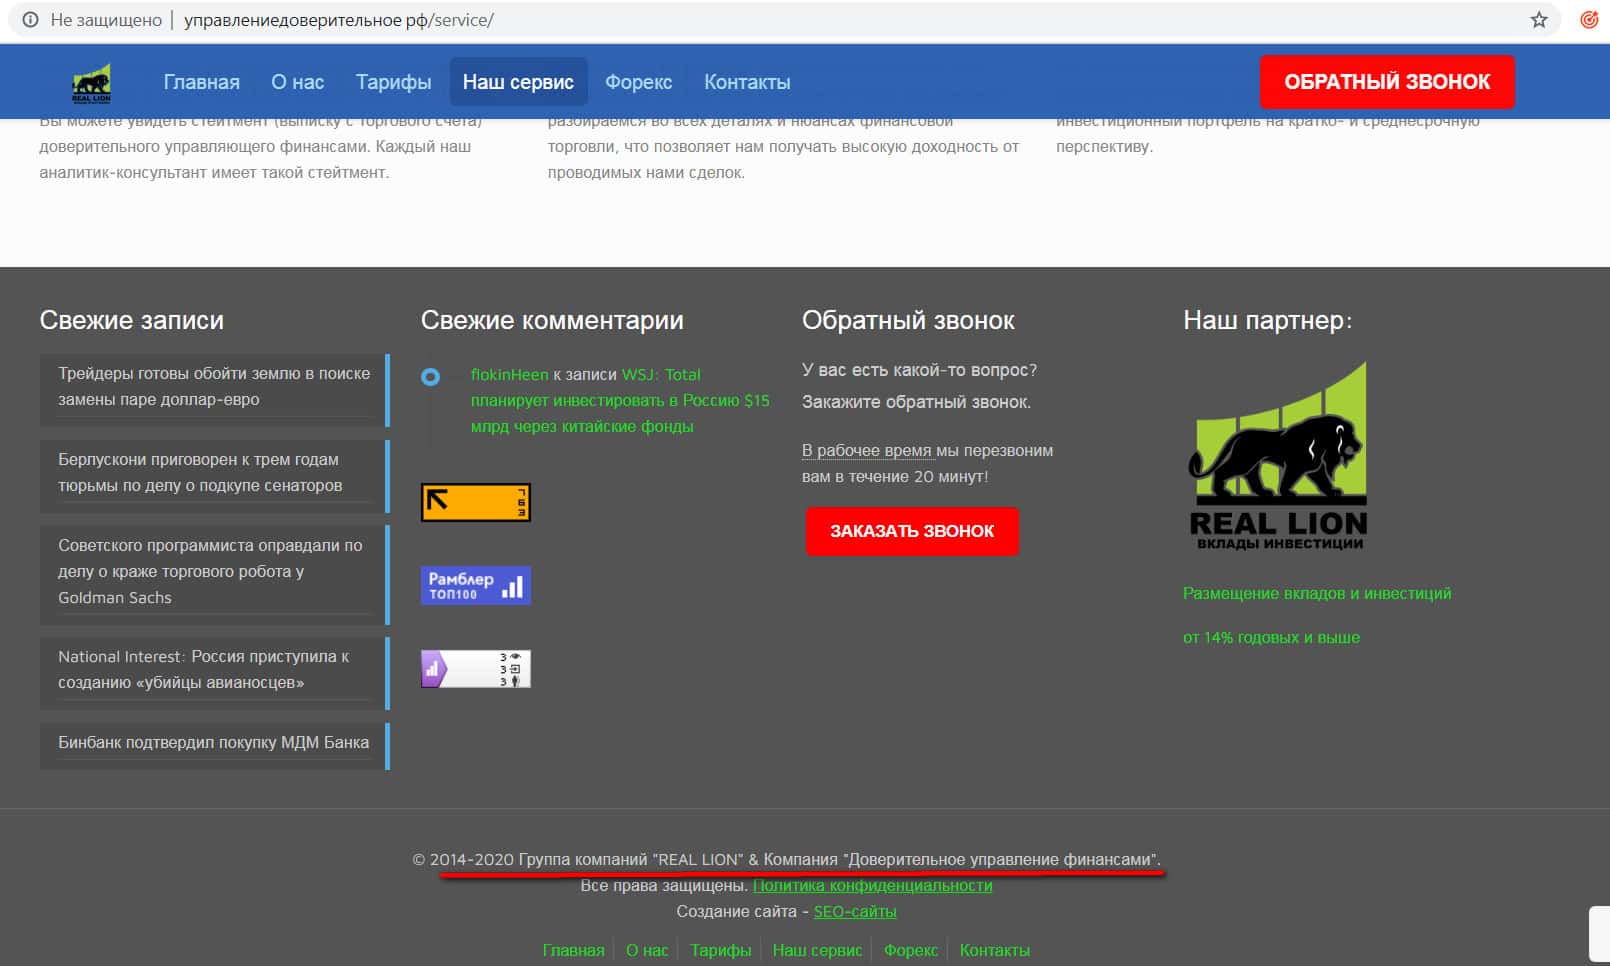Screen dimensions: 1610x966
Task: Open the red browser extension icon
Action: tap(1588, 20)
